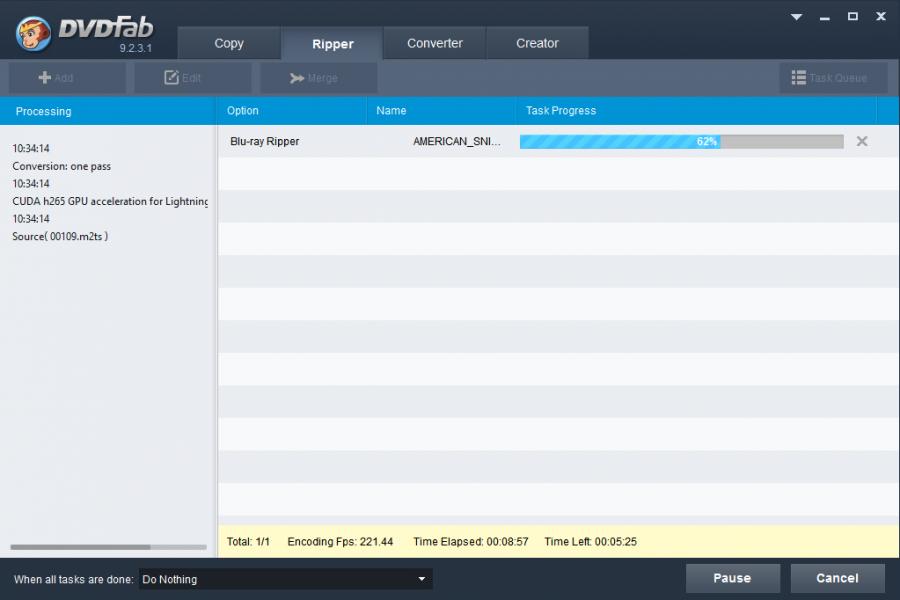
Task: Click the version number 9.2.3.1
Action: click(x=136, y=48)
